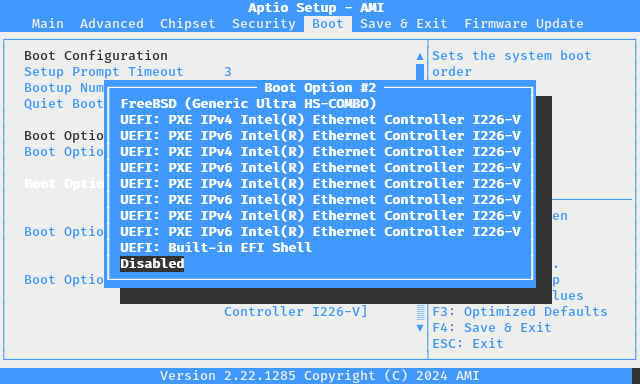Click the scroll up arrow
The width and height of the screenshot is (640, 384).
coord(420,56)
